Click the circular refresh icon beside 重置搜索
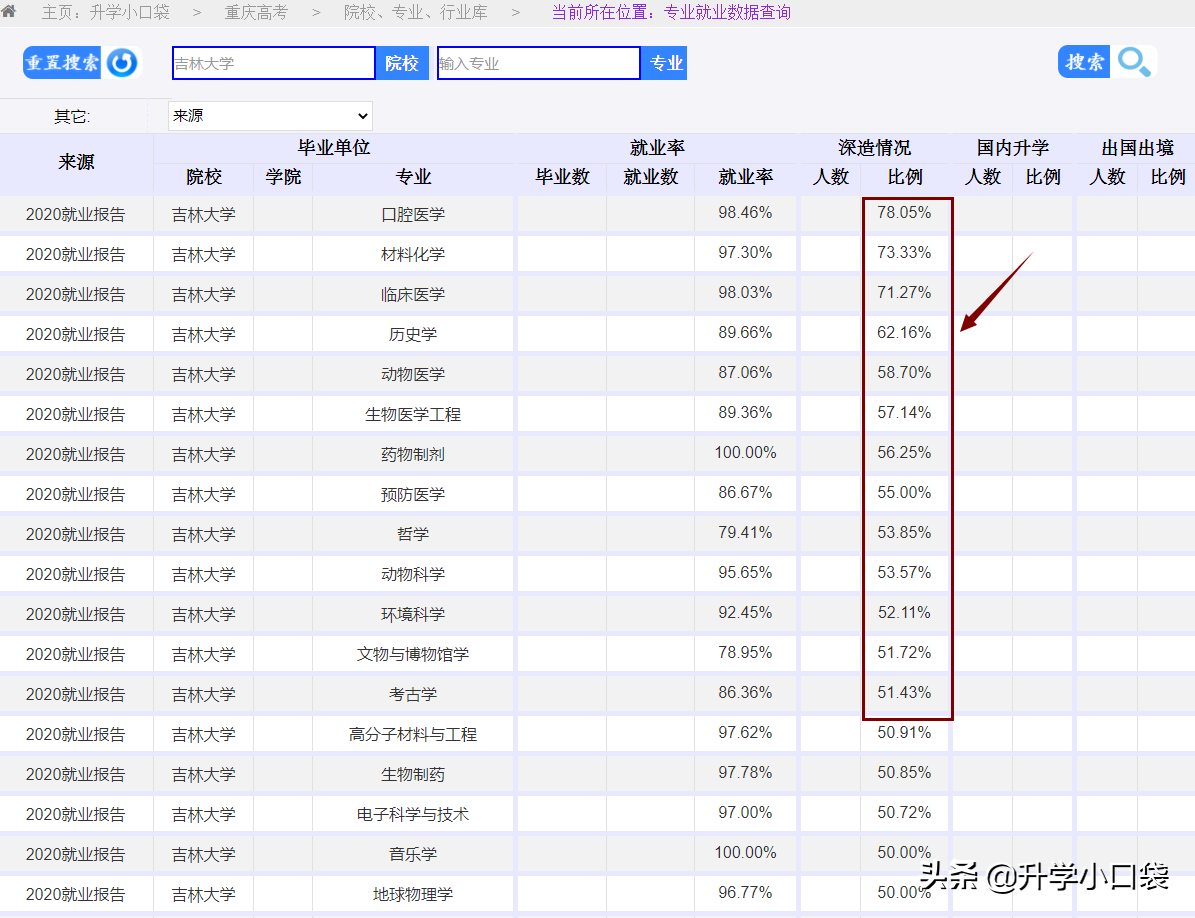 (x=120, y=62)
